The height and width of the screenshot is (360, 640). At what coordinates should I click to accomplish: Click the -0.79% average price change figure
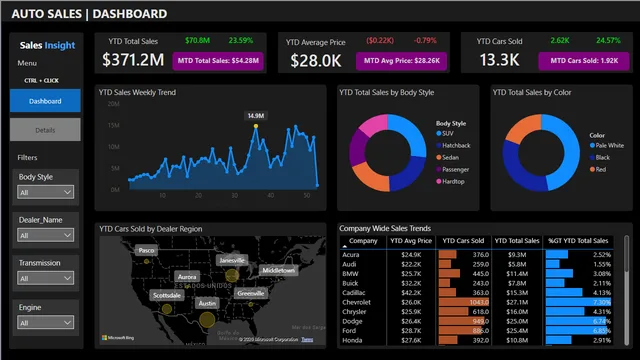click(425, 40)
